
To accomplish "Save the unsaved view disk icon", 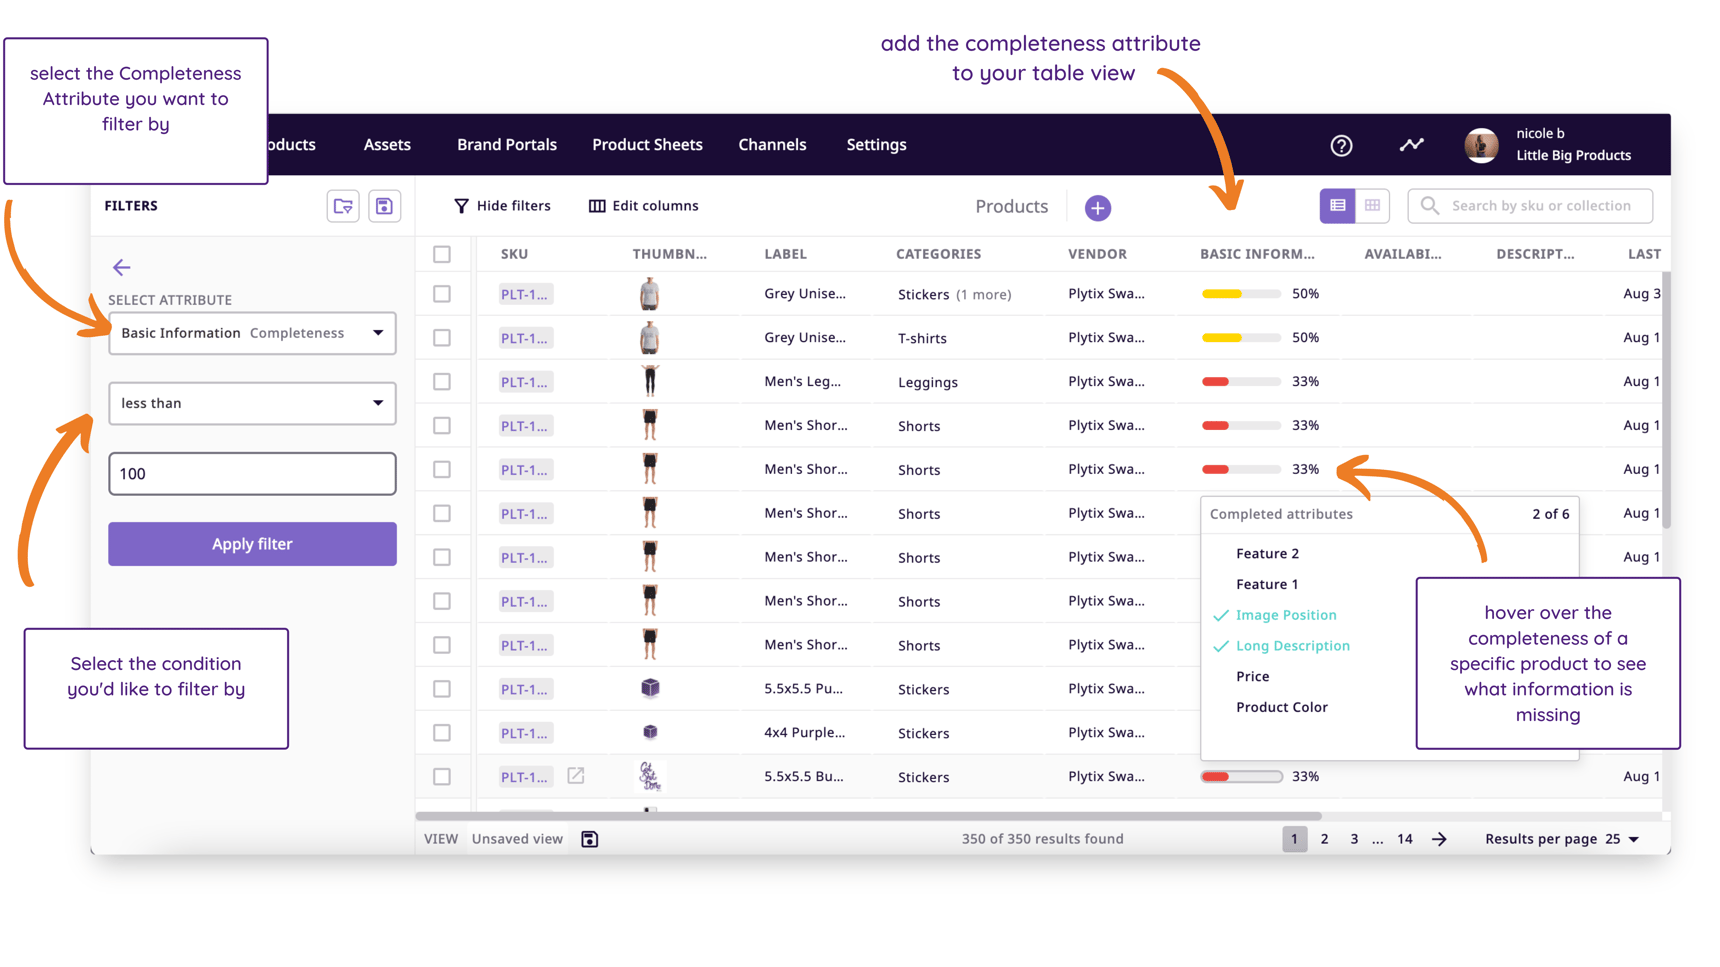I will click(590, 839).
